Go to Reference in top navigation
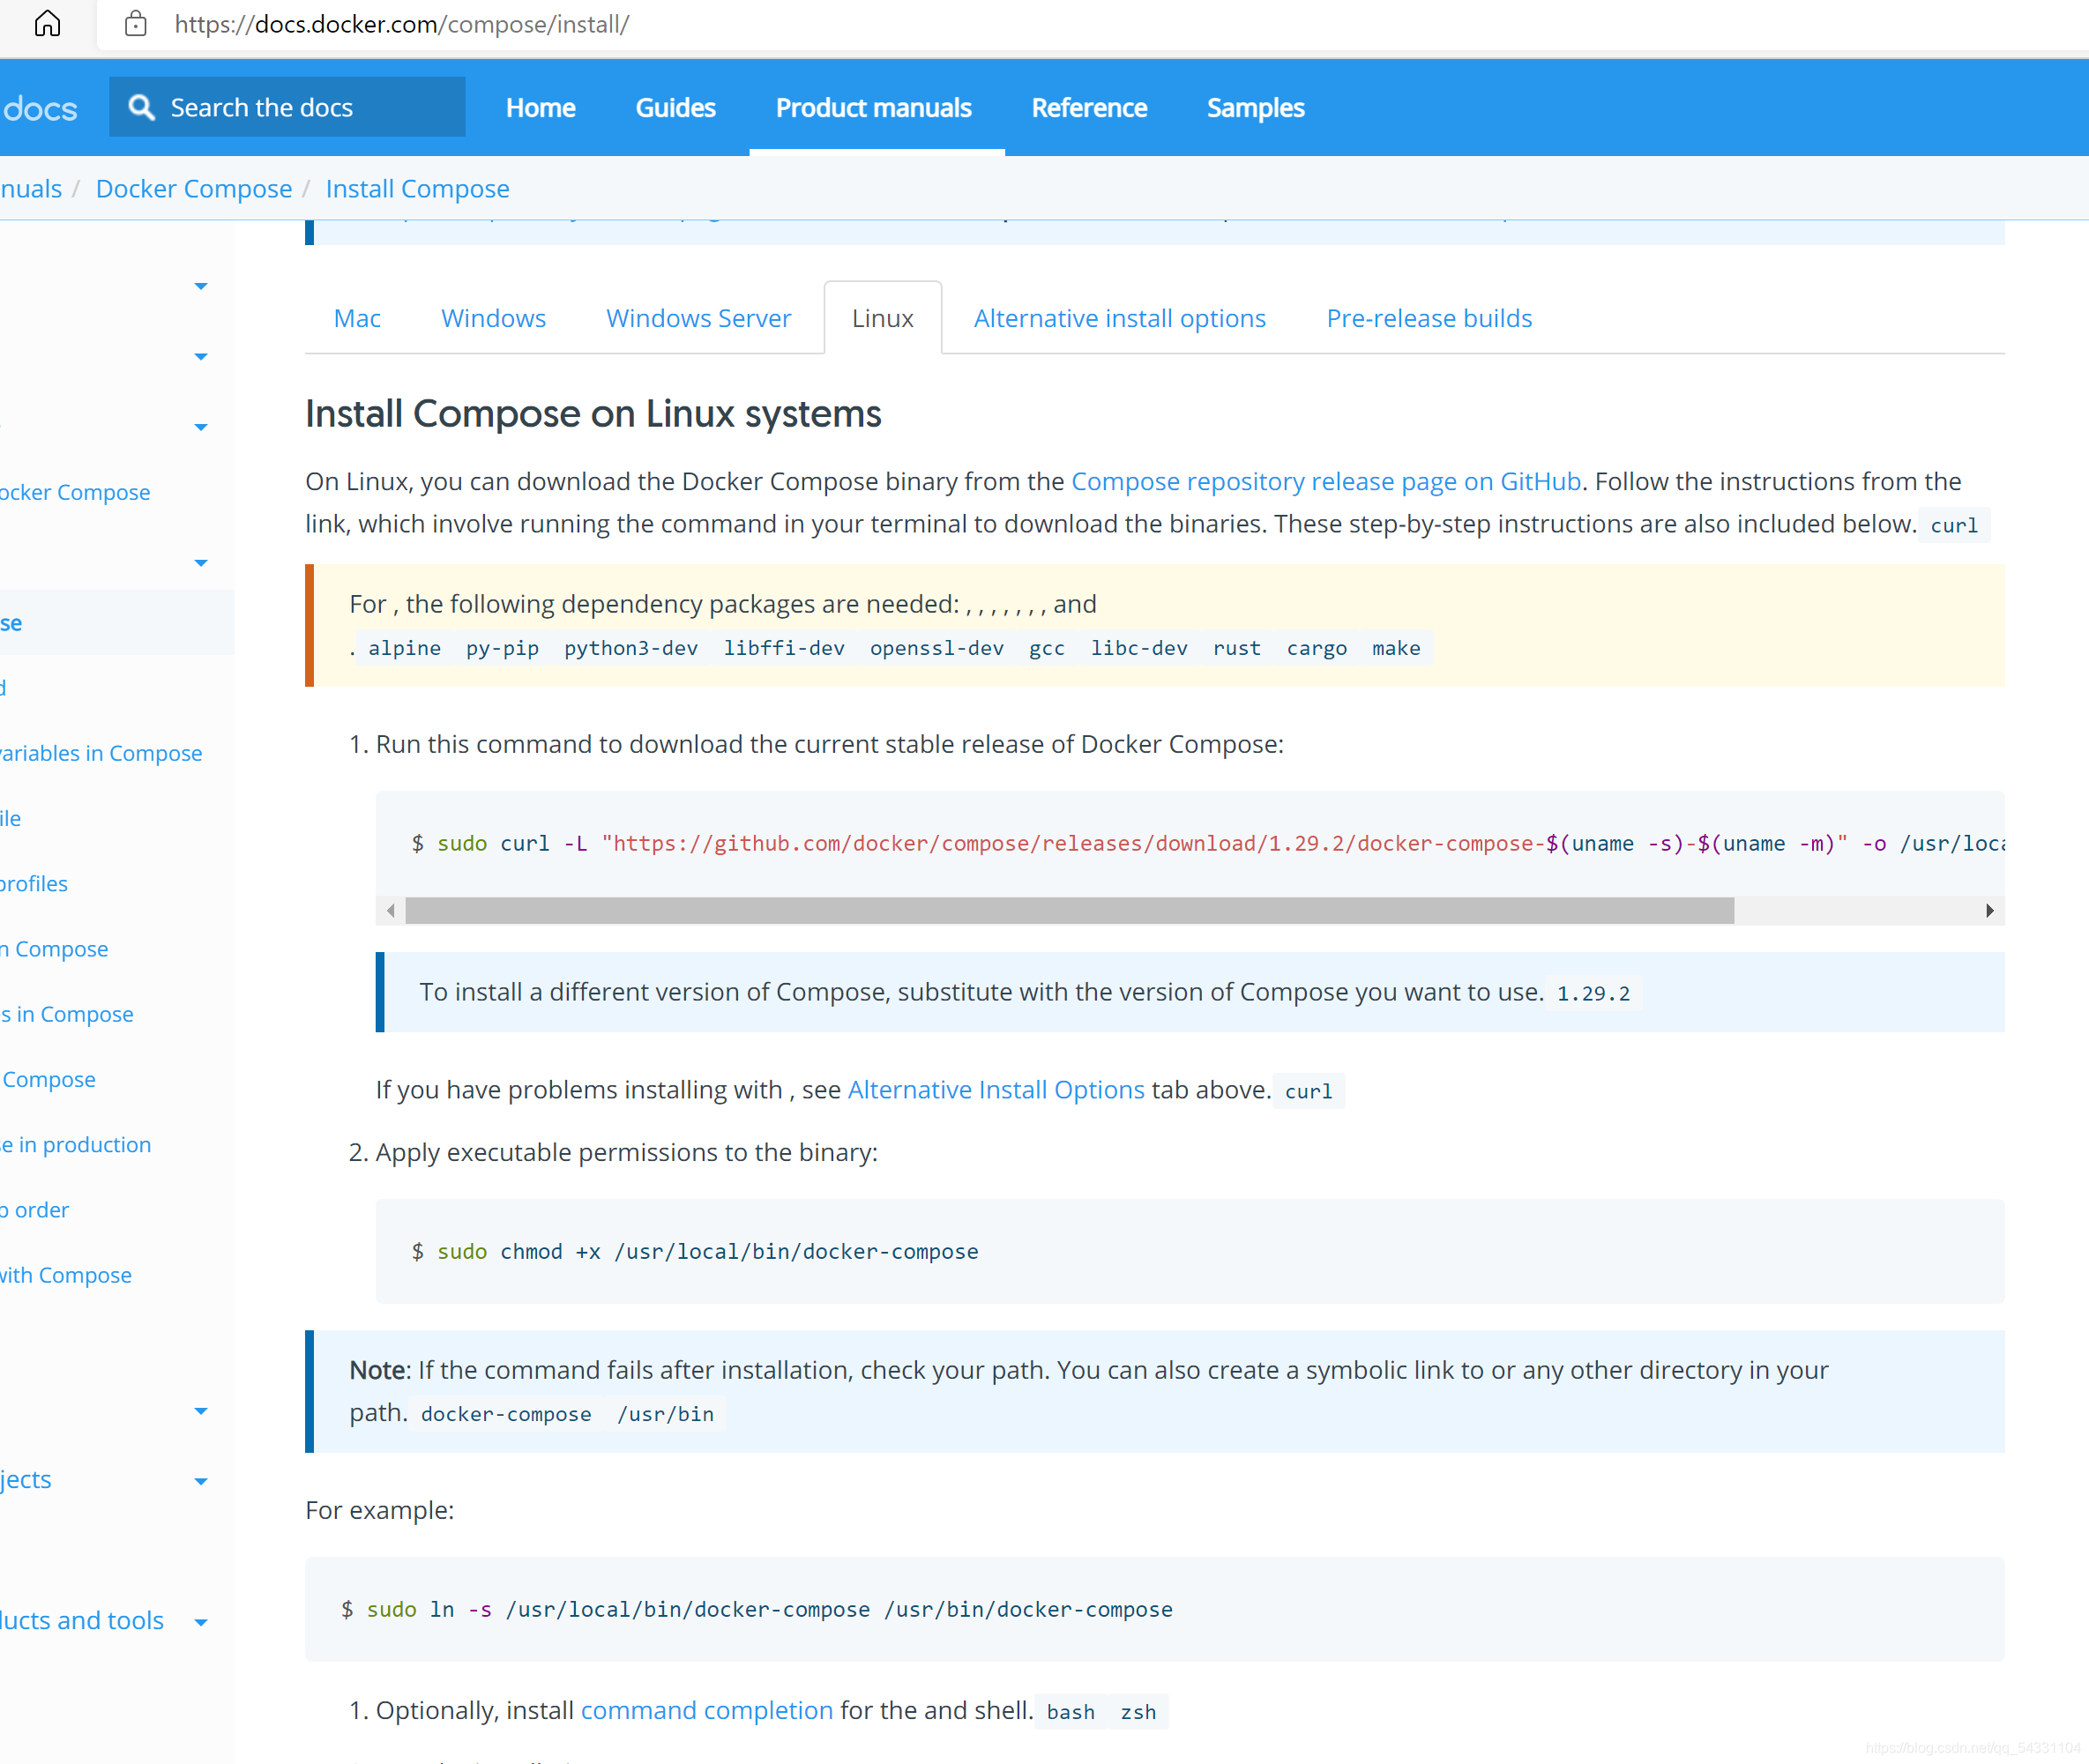 [x=1089, y=108]
